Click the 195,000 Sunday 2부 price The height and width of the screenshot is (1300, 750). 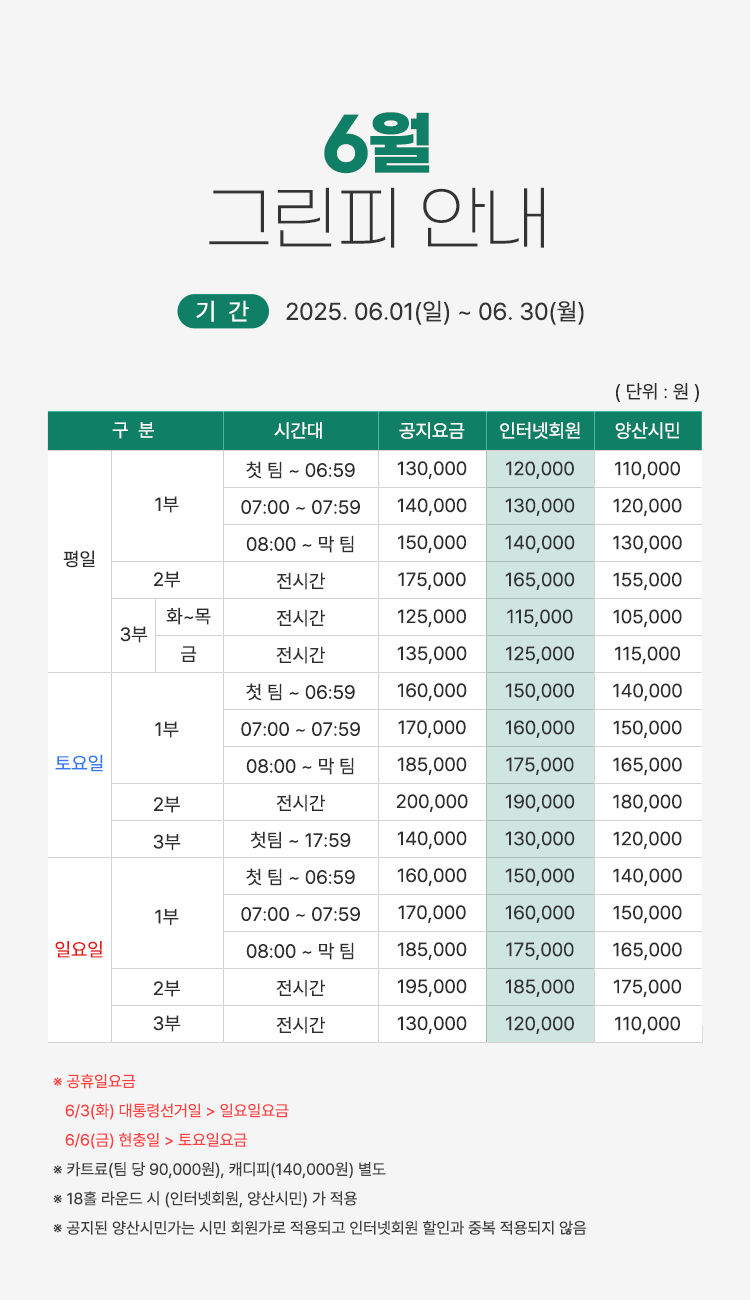tap(432, 987)
